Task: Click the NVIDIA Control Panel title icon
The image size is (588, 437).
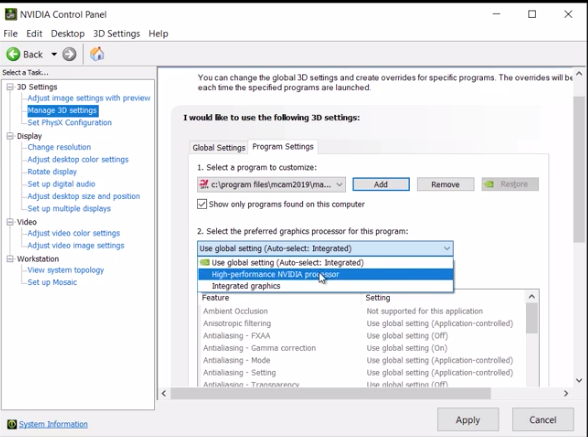Action: point(10,14)
